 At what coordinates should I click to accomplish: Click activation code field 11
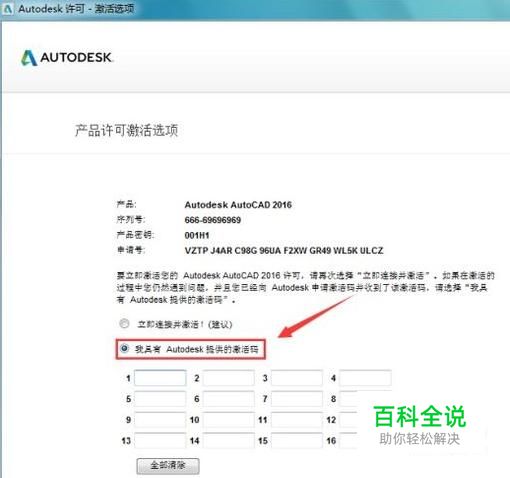[x=297, y=420]
